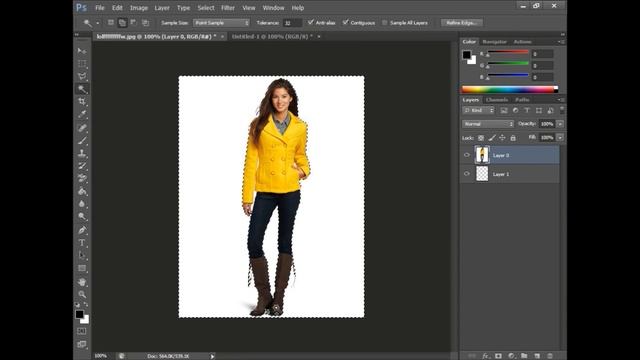Viewport: 640px width, 360px height.
Task: Filter layers by adjustment layers icon
Action: tap(516, 111)
